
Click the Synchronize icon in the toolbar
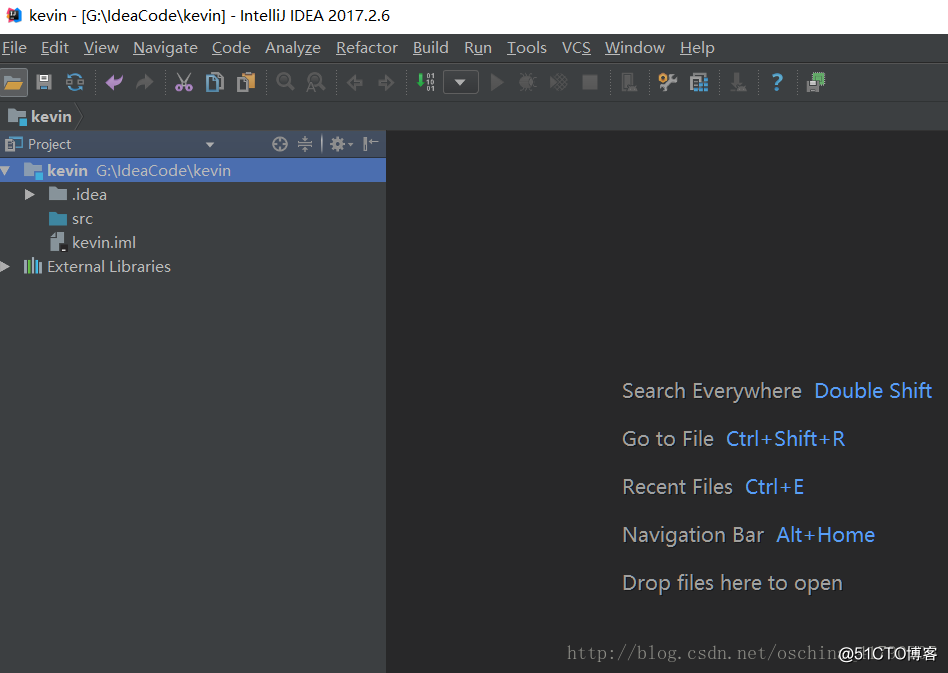click(75, 82)
